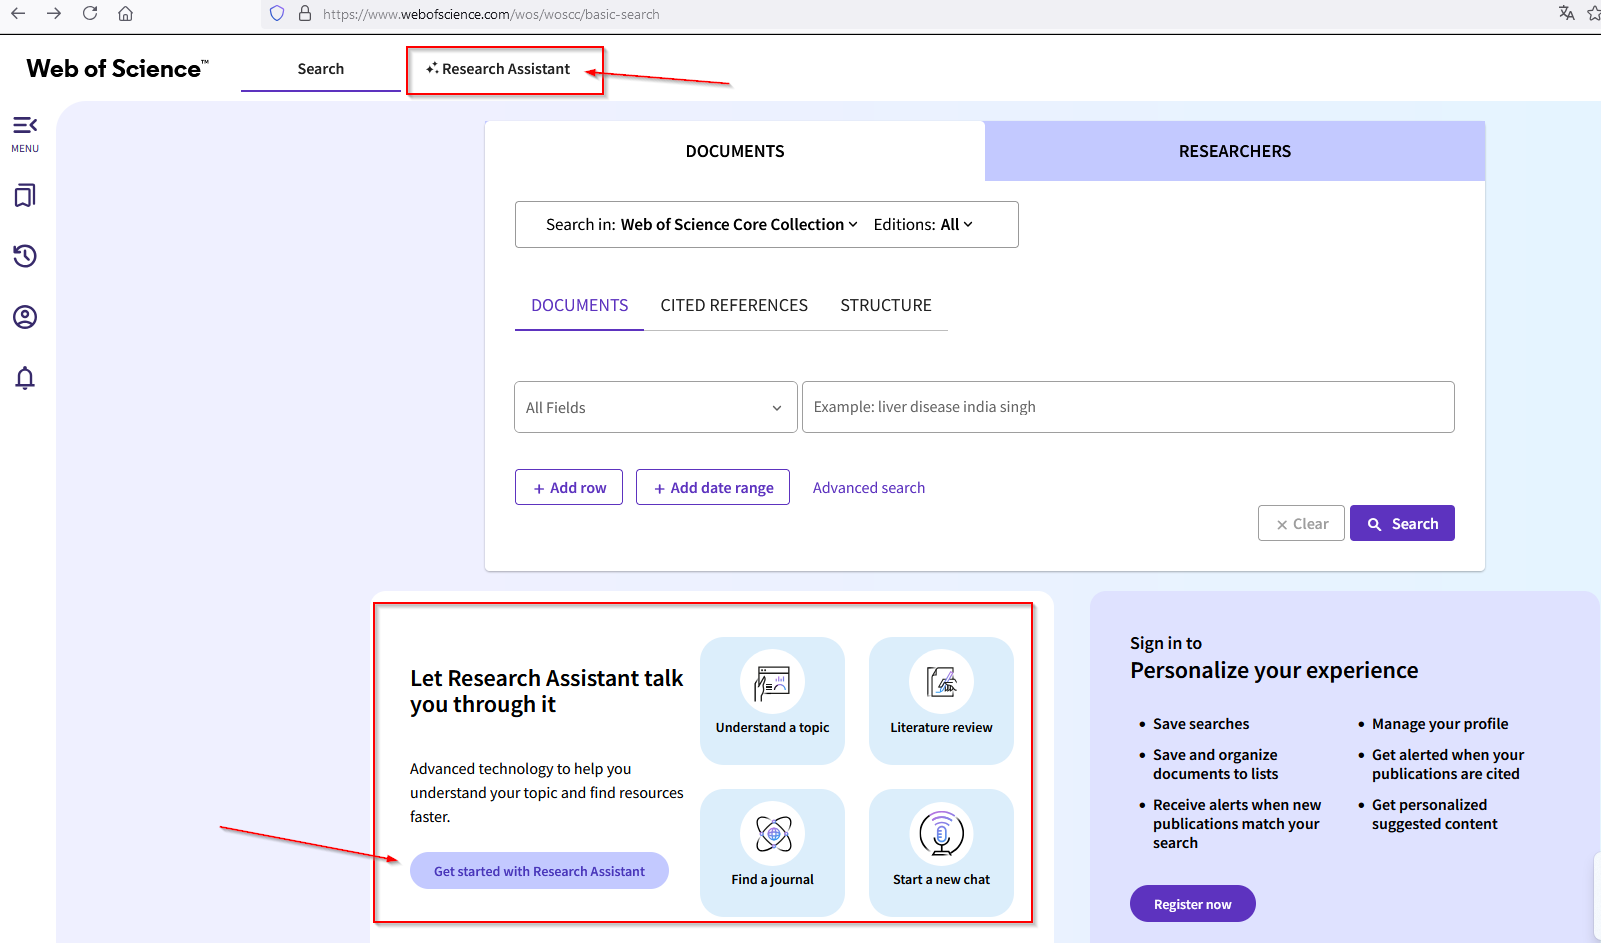Click the translate page icon in address bar

pyautogui.click(x=1566, y=13)
